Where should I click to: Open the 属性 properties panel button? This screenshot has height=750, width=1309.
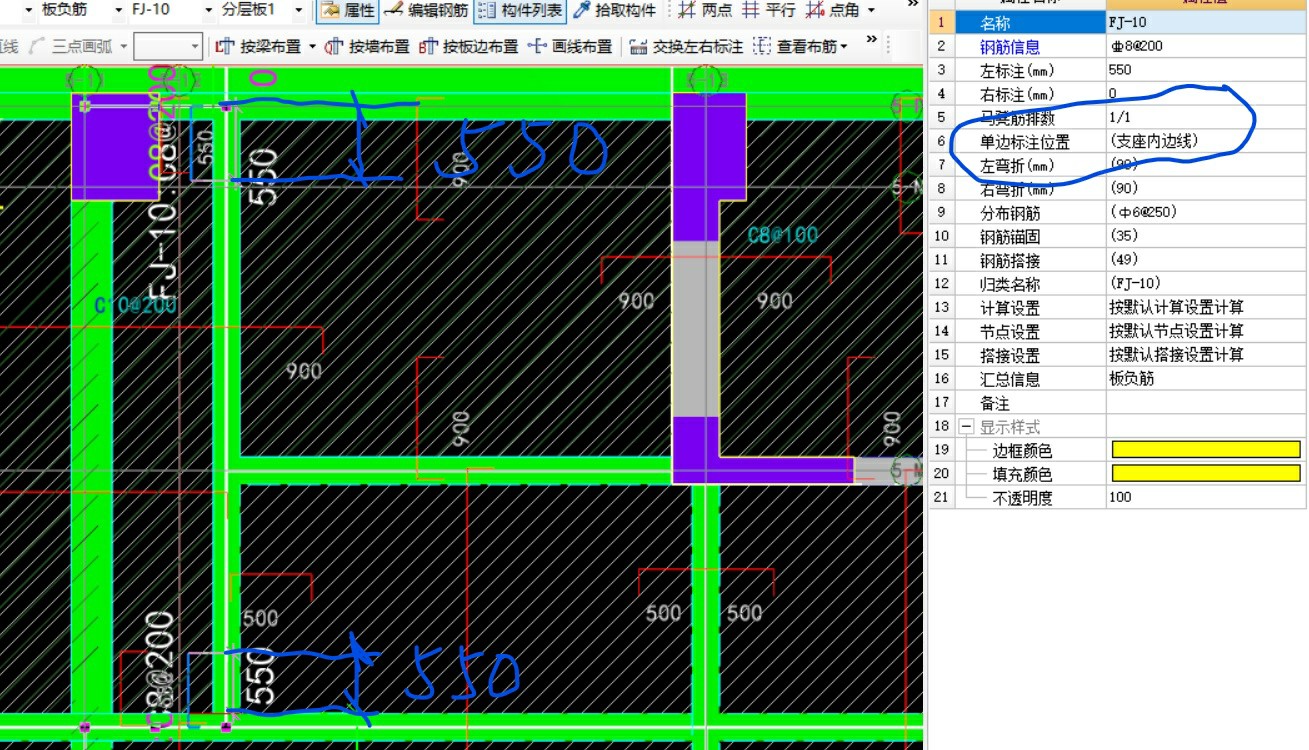348,10
